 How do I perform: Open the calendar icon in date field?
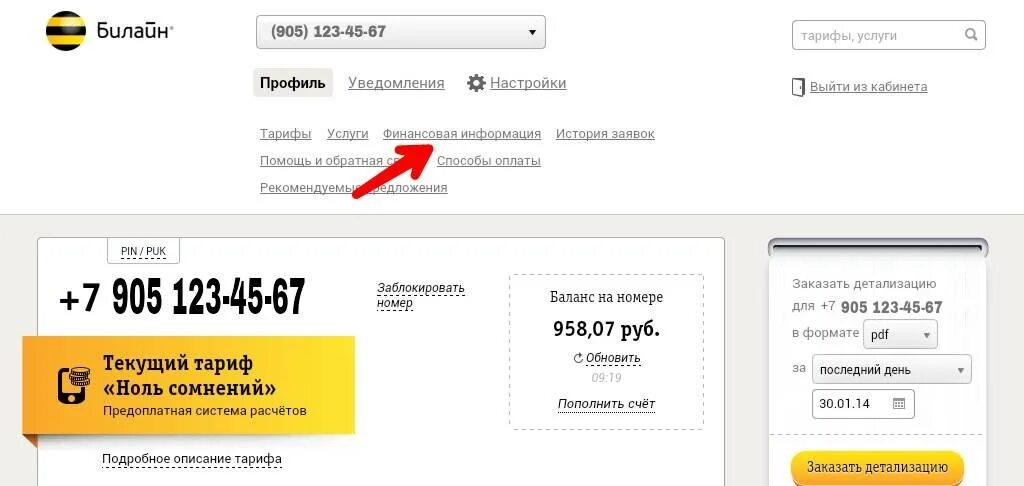tap(899, 404)
